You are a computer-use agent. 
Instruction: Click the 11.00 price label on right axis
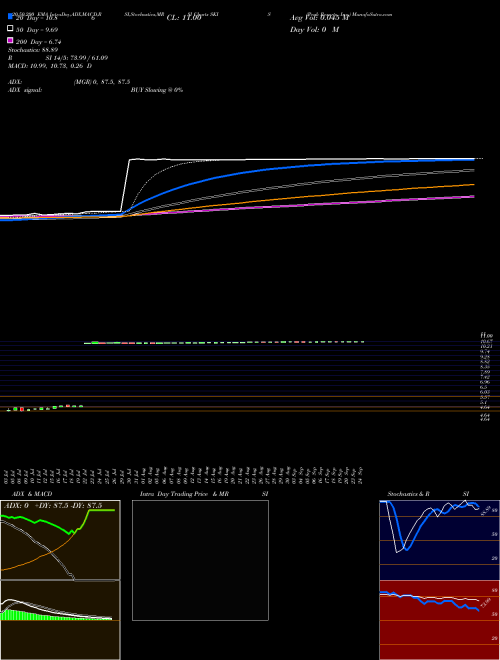486,336
